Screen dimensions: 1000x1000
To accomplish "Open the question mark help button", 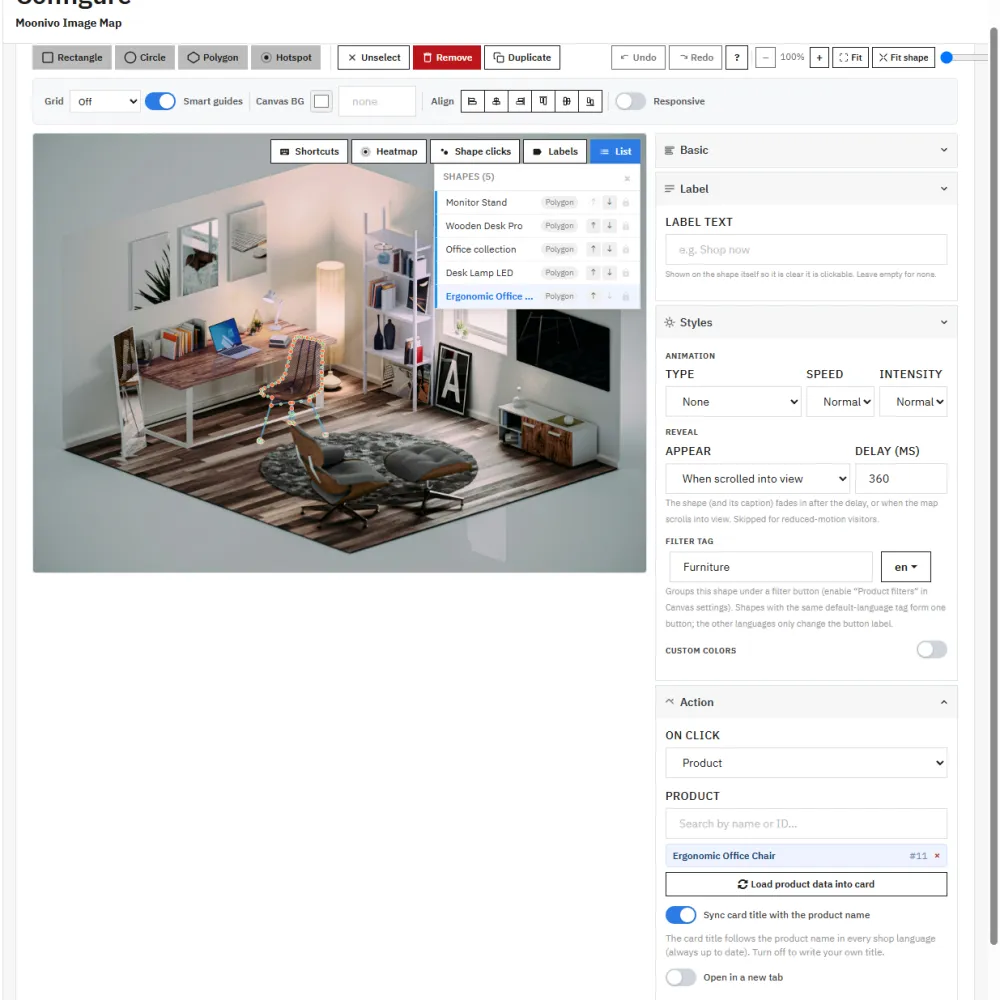I will 737,57.
